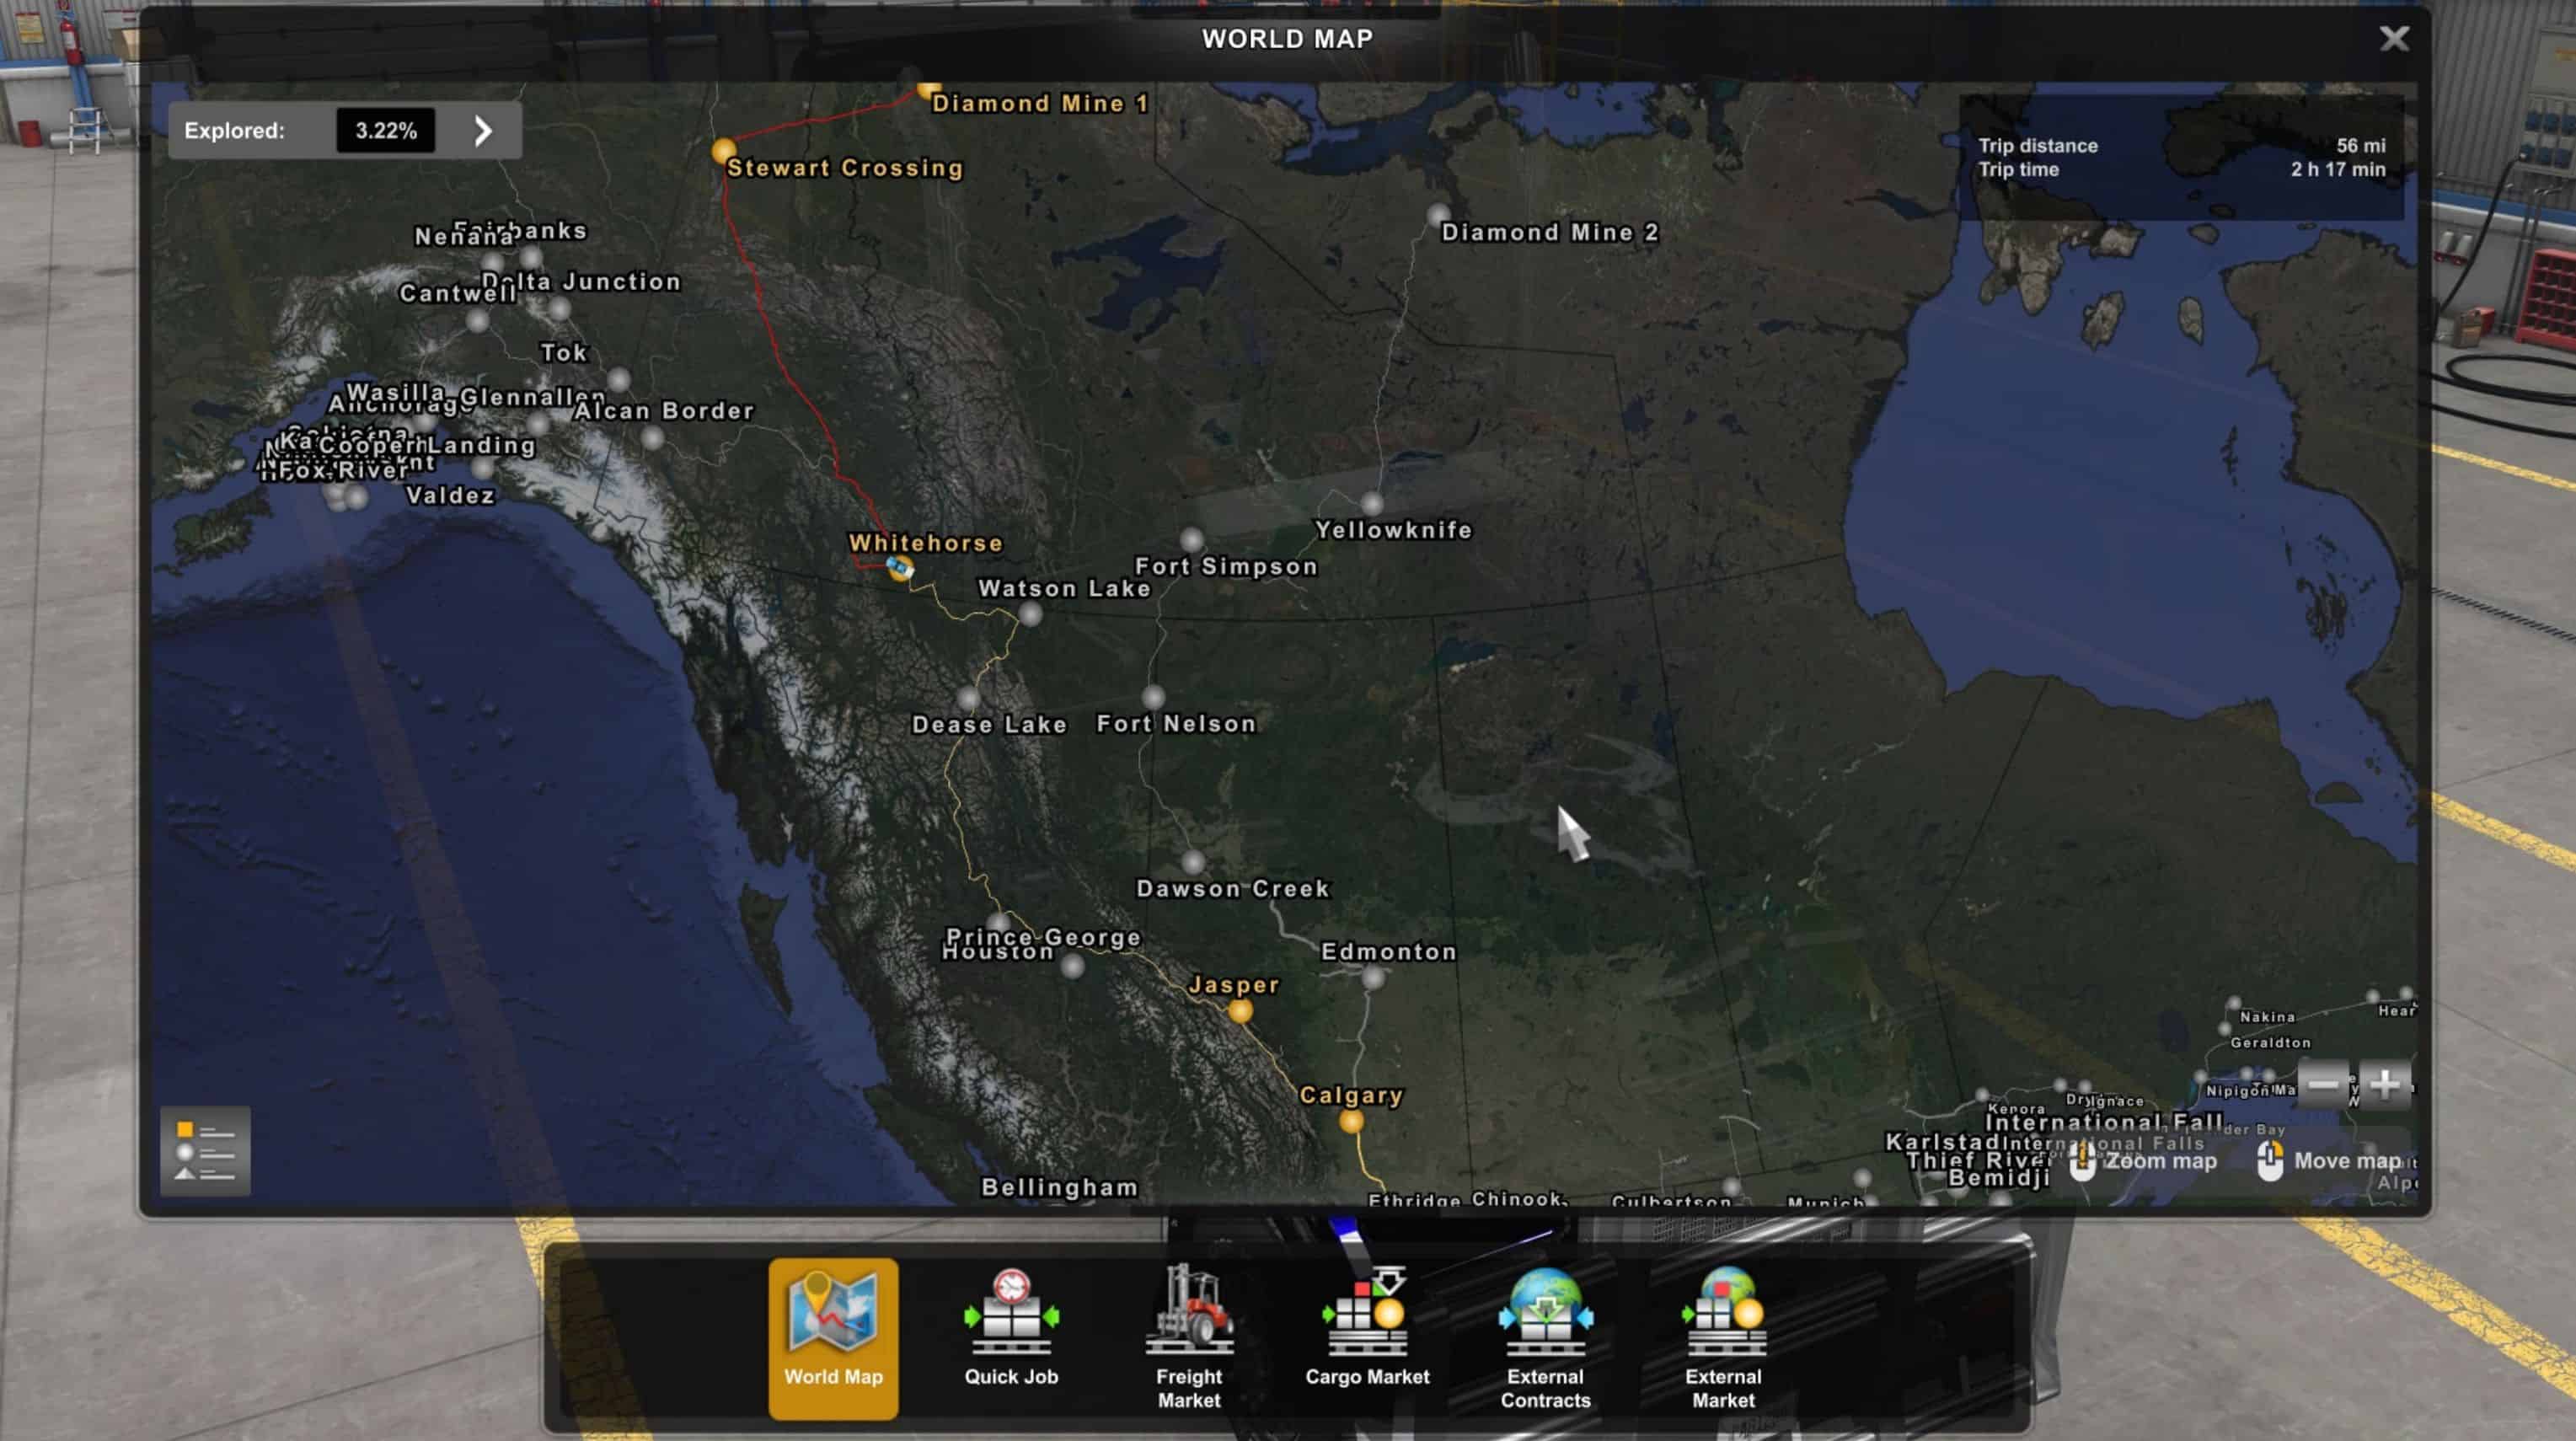The image size is (2576, 1441).
Task: Click the Yellowknife city marker
Action: click(1372, 503)
